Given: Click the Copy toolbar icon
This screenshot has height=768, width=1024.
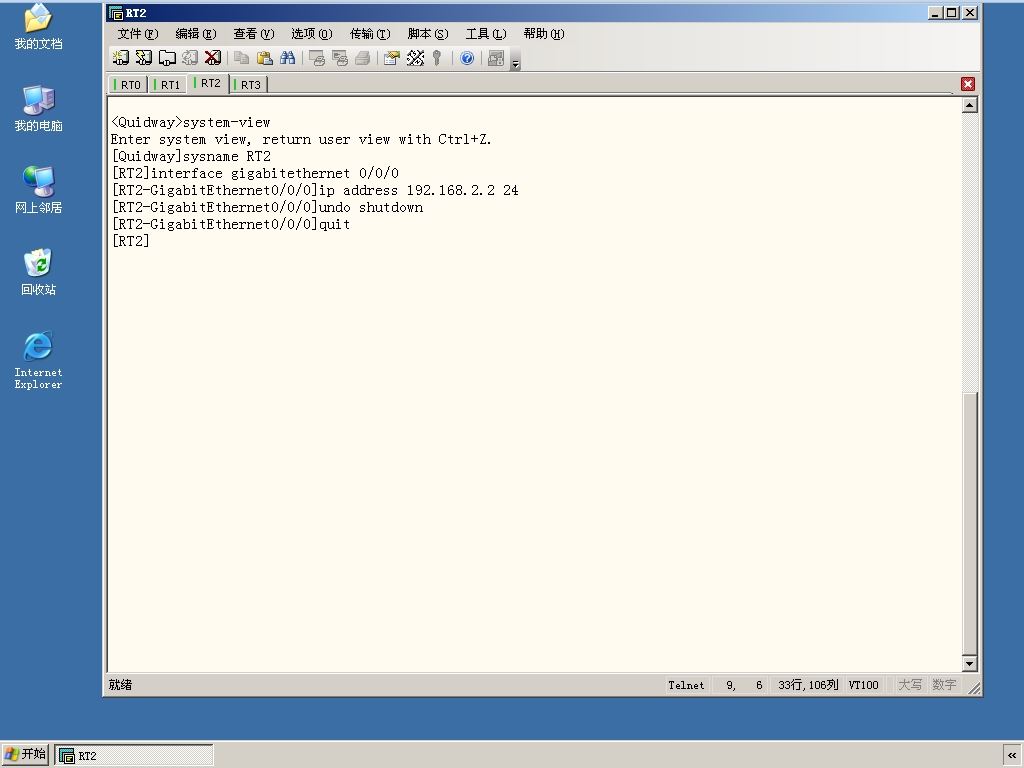Looking at the screenshot, I should [242, 58].
